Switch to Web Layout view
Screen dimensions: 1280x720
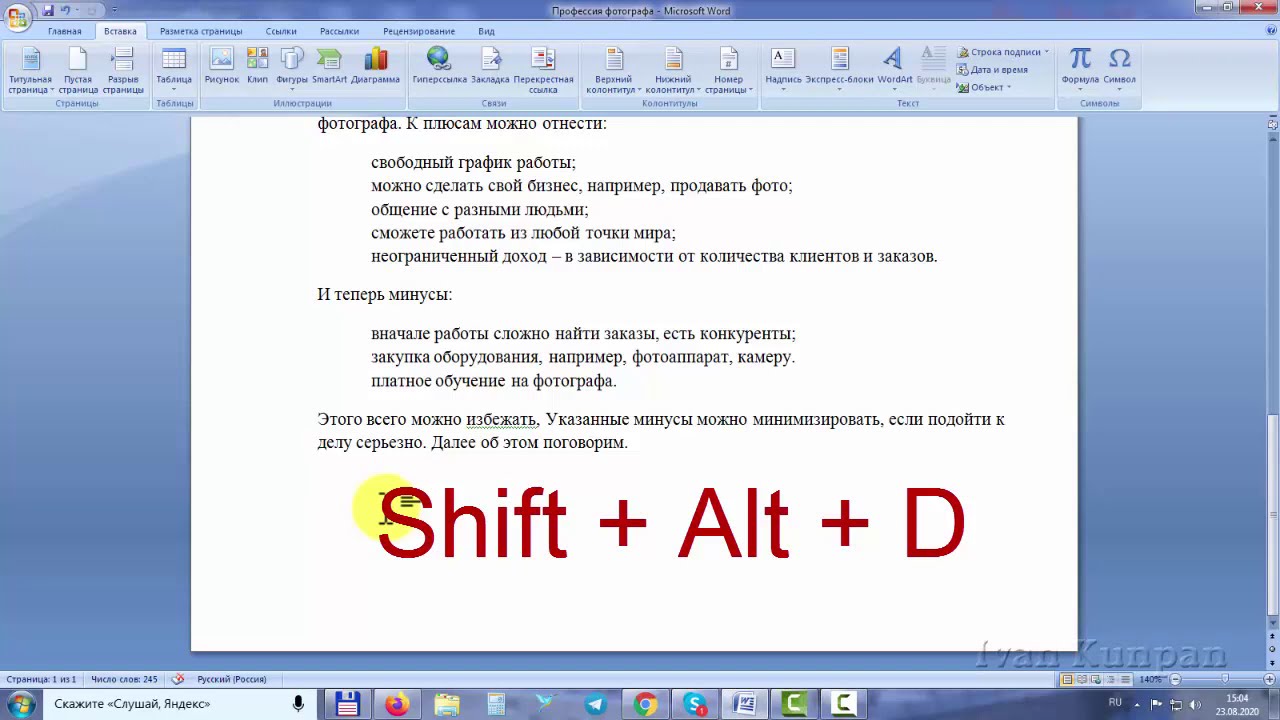[1095, 679]
